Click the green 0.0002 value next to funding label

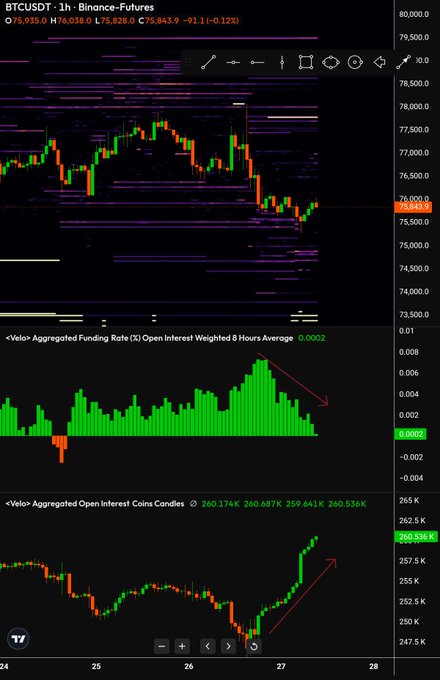[x=312, y=338]
